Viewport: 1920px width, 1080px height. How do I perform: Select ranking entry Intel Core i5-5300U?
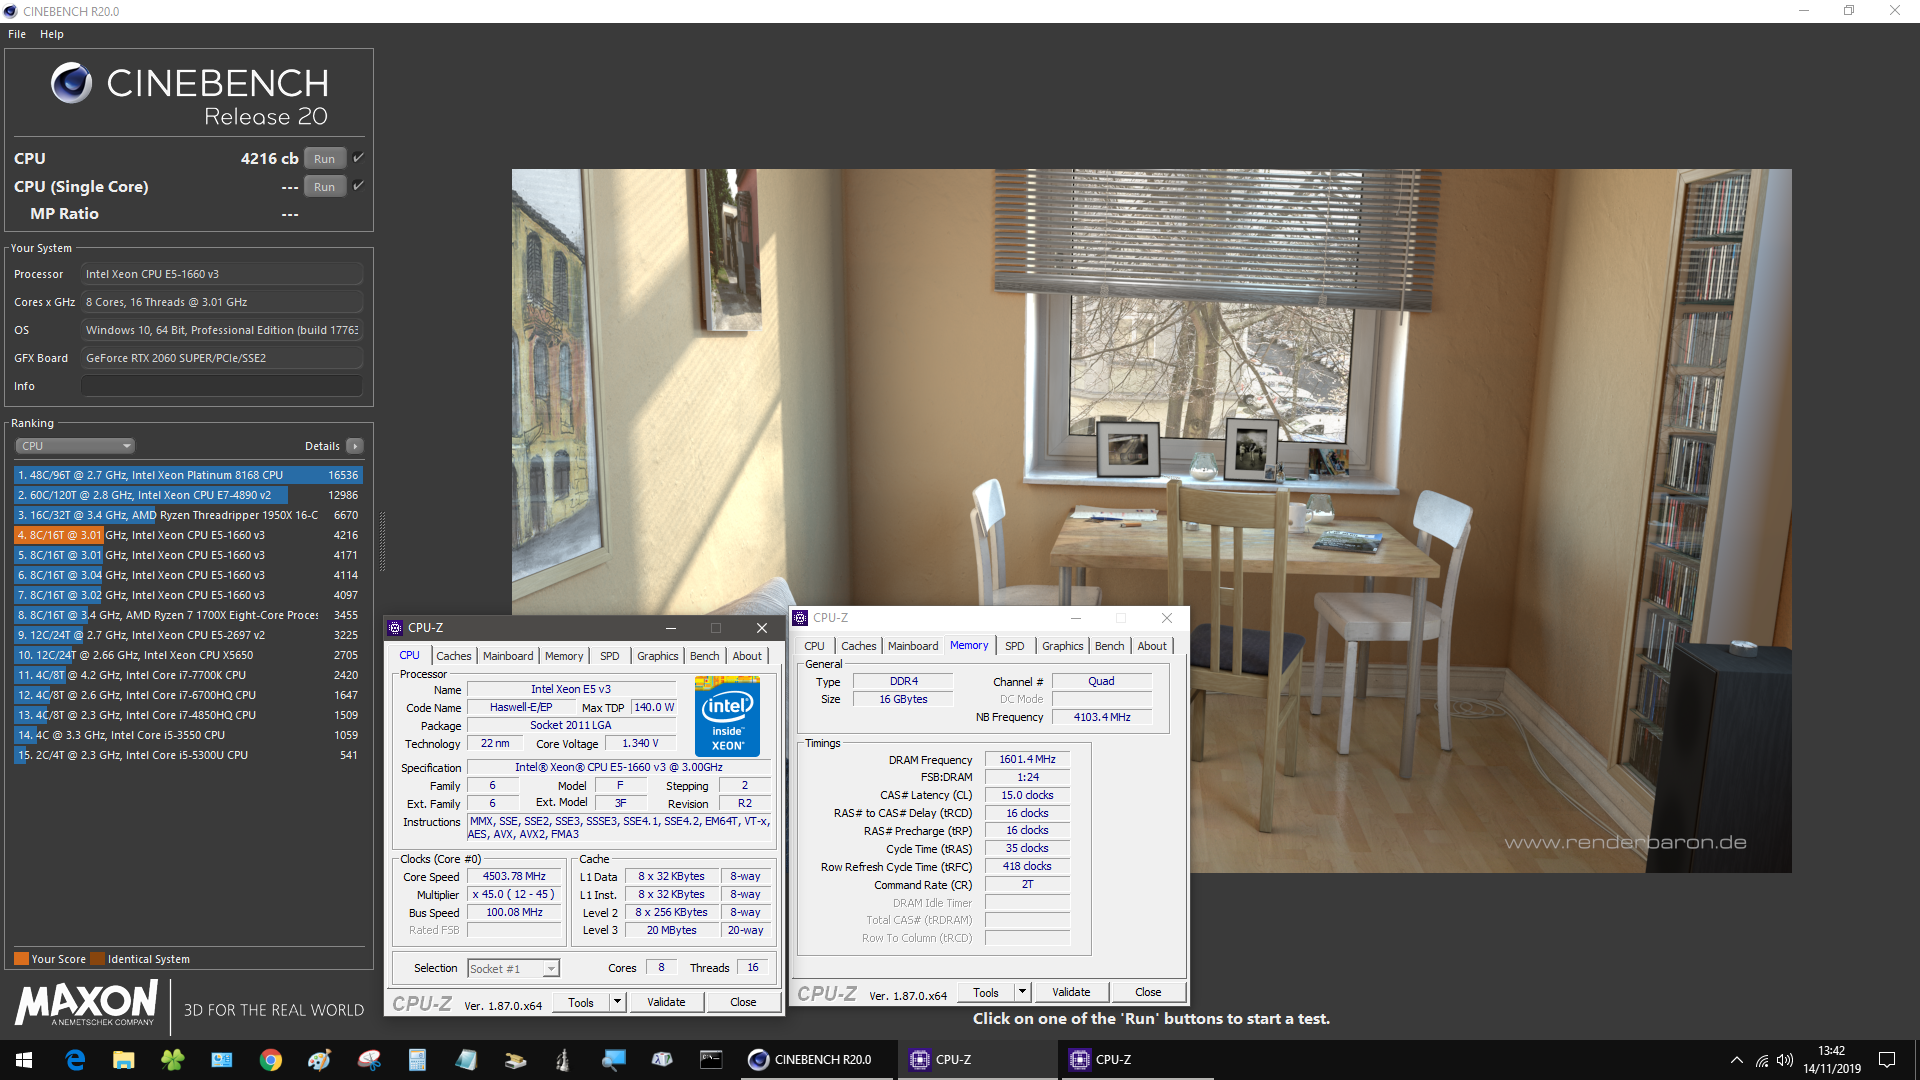coord(188,755)
